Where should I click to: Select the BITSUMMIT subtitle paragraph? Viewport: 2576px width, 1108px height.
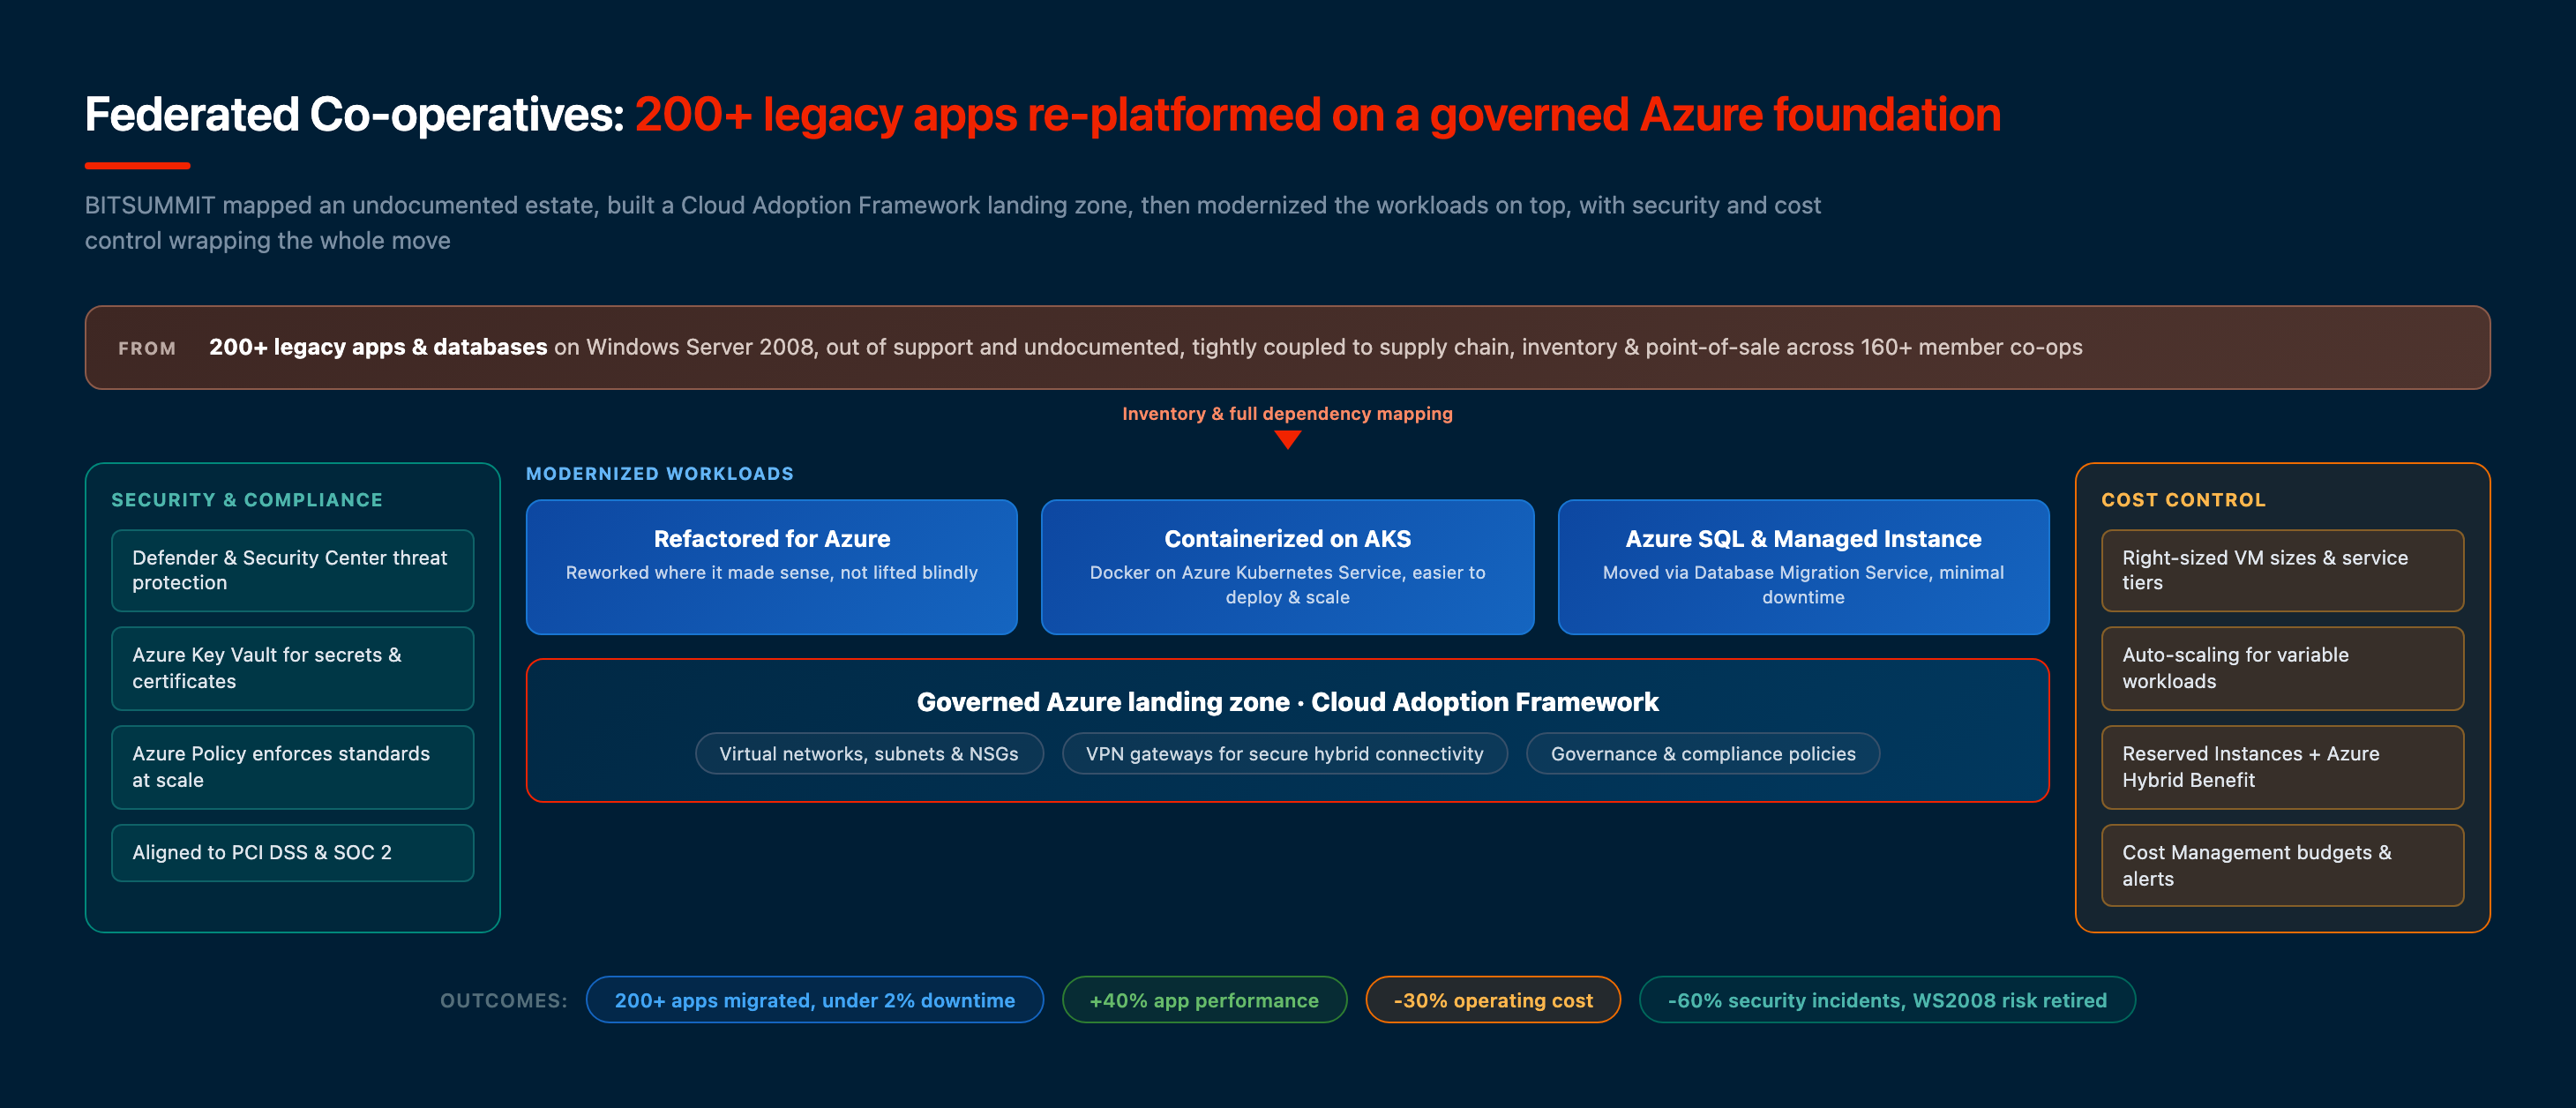952,222
